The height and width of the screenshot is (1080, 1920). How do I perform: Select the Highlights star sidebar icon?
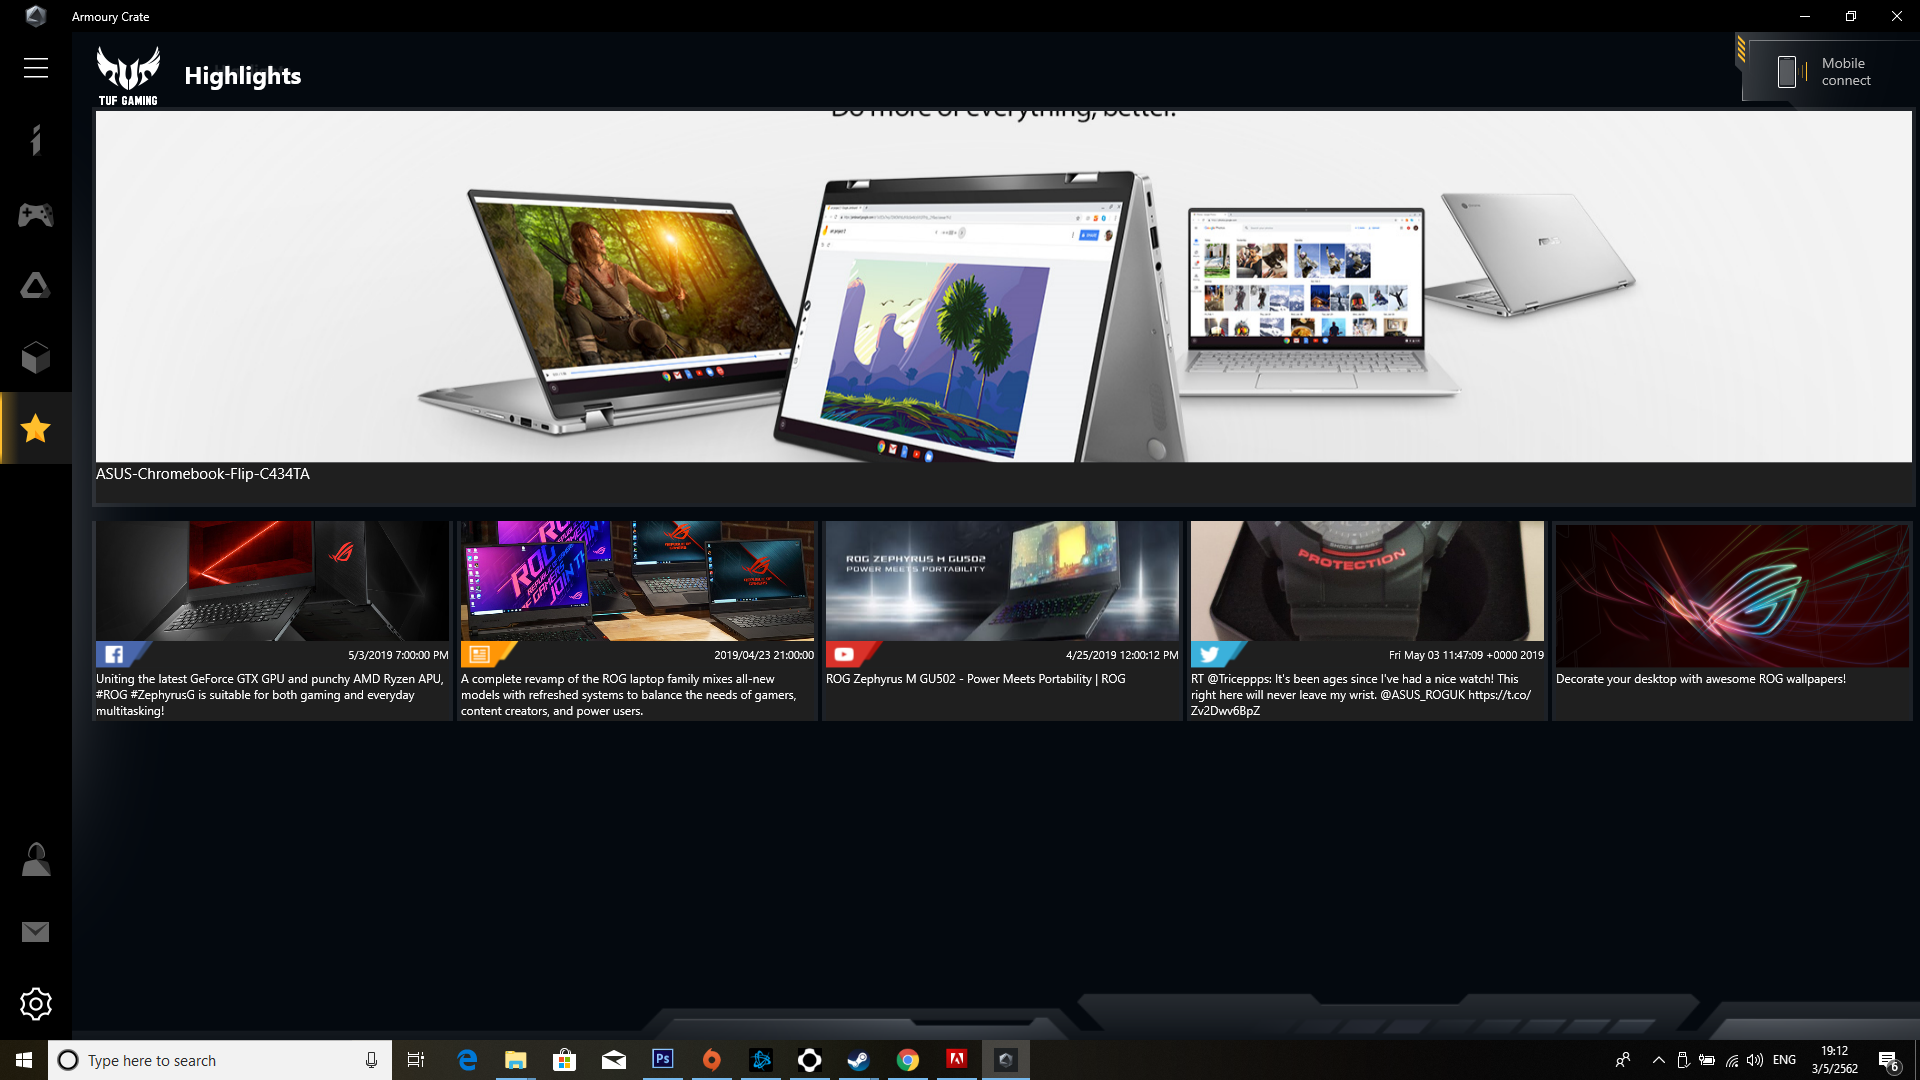pyautogui.click(x=36, y=429)
